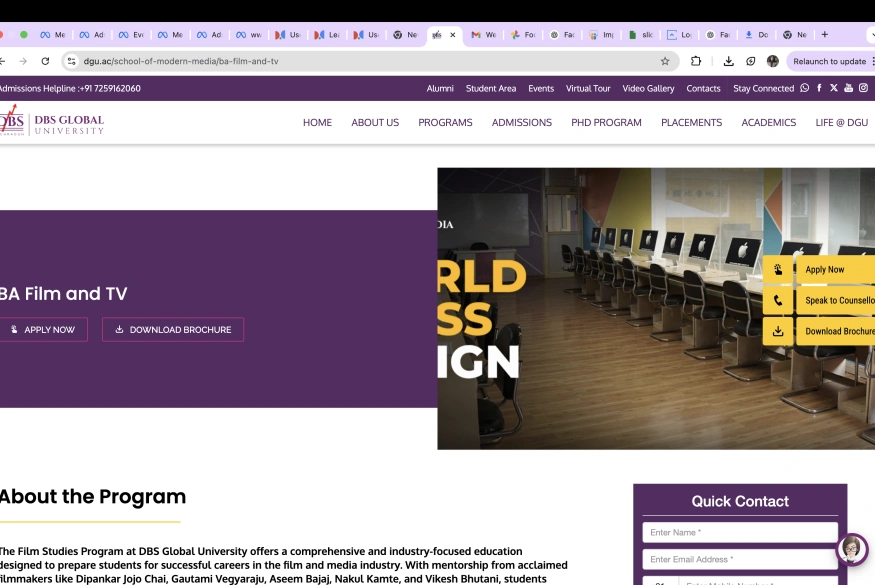This screenshot has height=585, width=875.
Task: Open the Contacts link
Action: 703,88
